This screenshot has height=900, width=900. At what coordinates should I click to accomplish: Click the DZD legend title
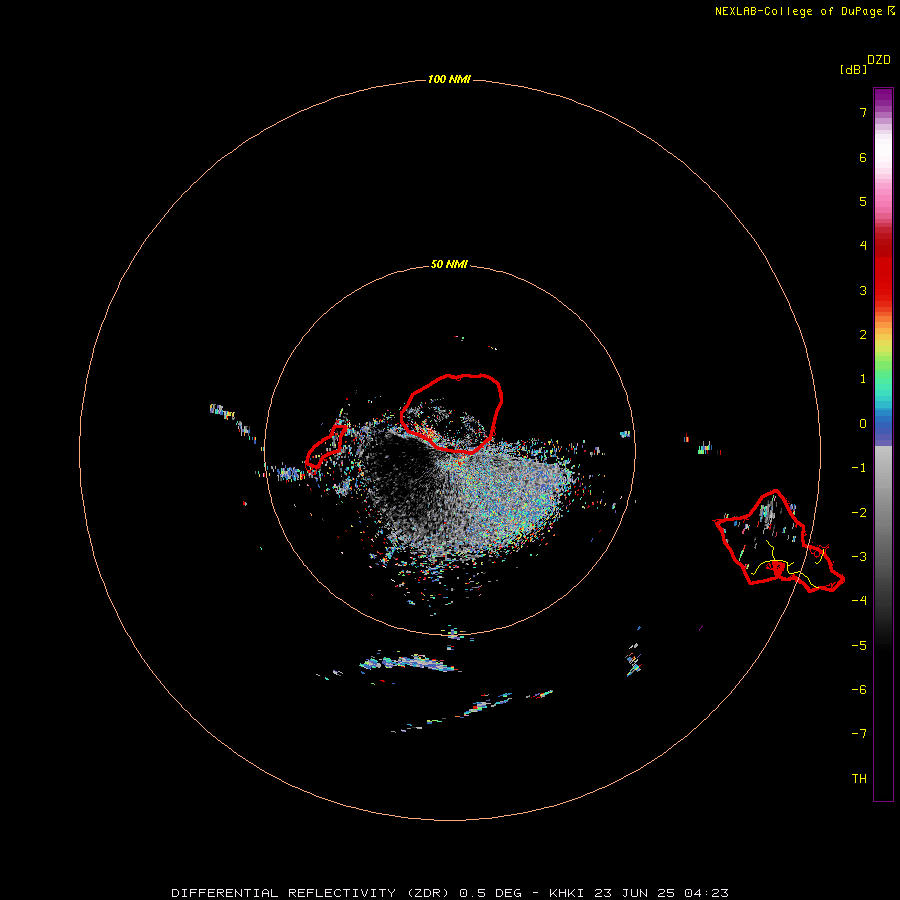click(879, 60)
